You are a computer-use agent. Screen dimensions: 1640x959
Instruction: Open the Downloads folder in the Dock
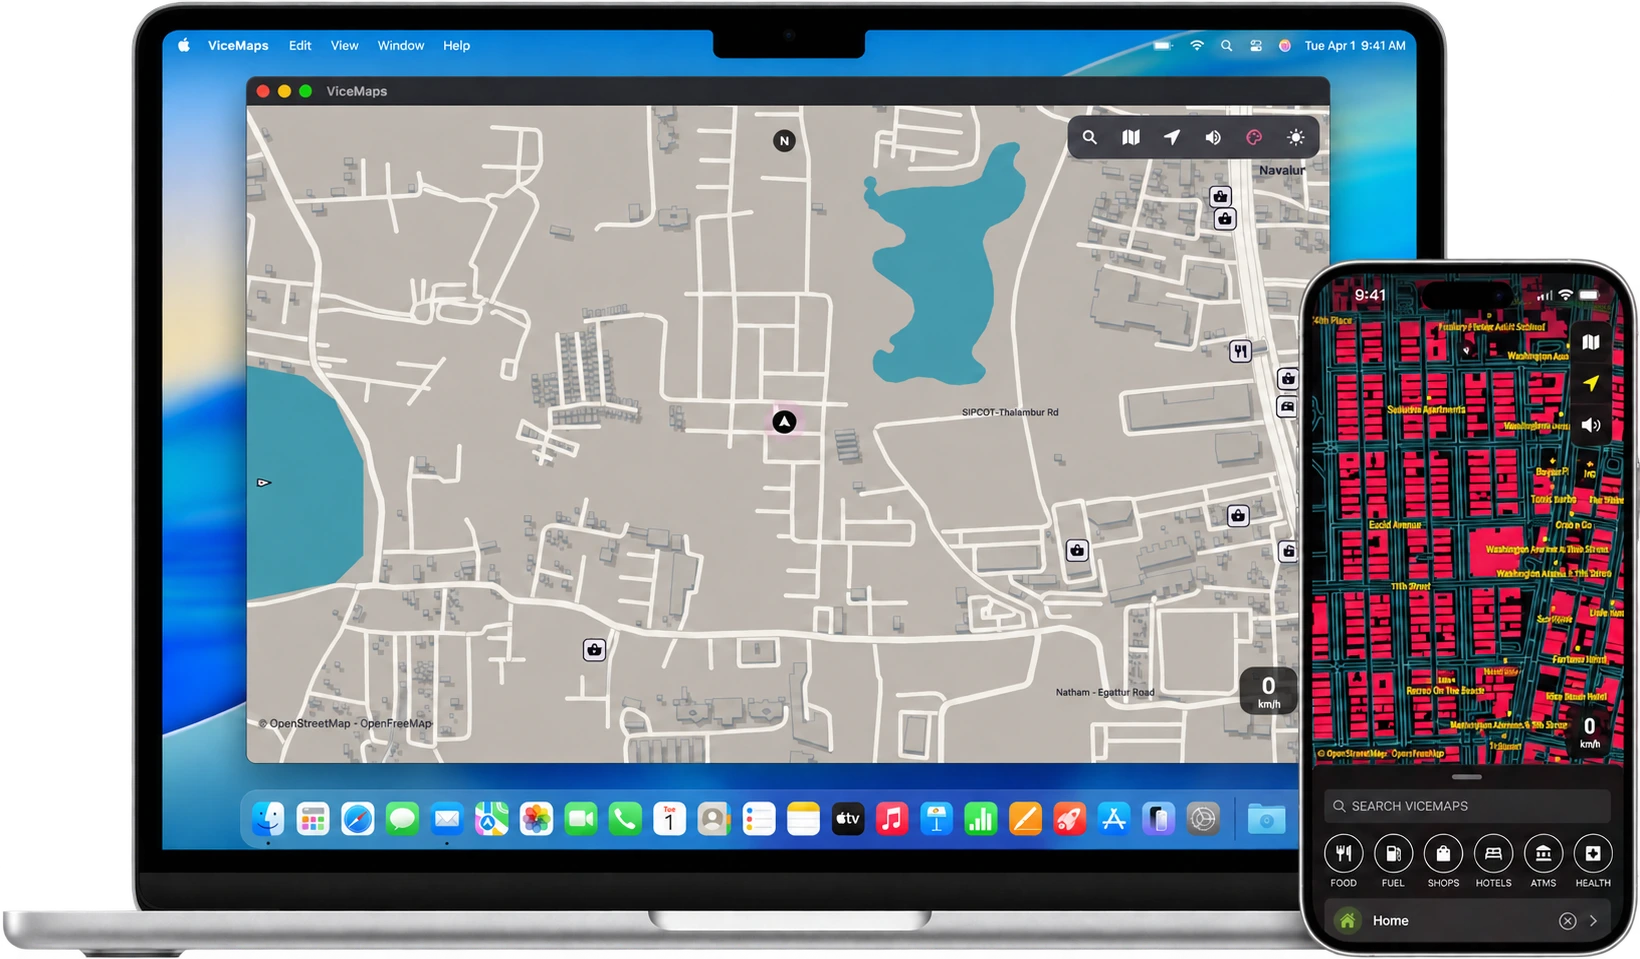click(x=1266, y=820)
